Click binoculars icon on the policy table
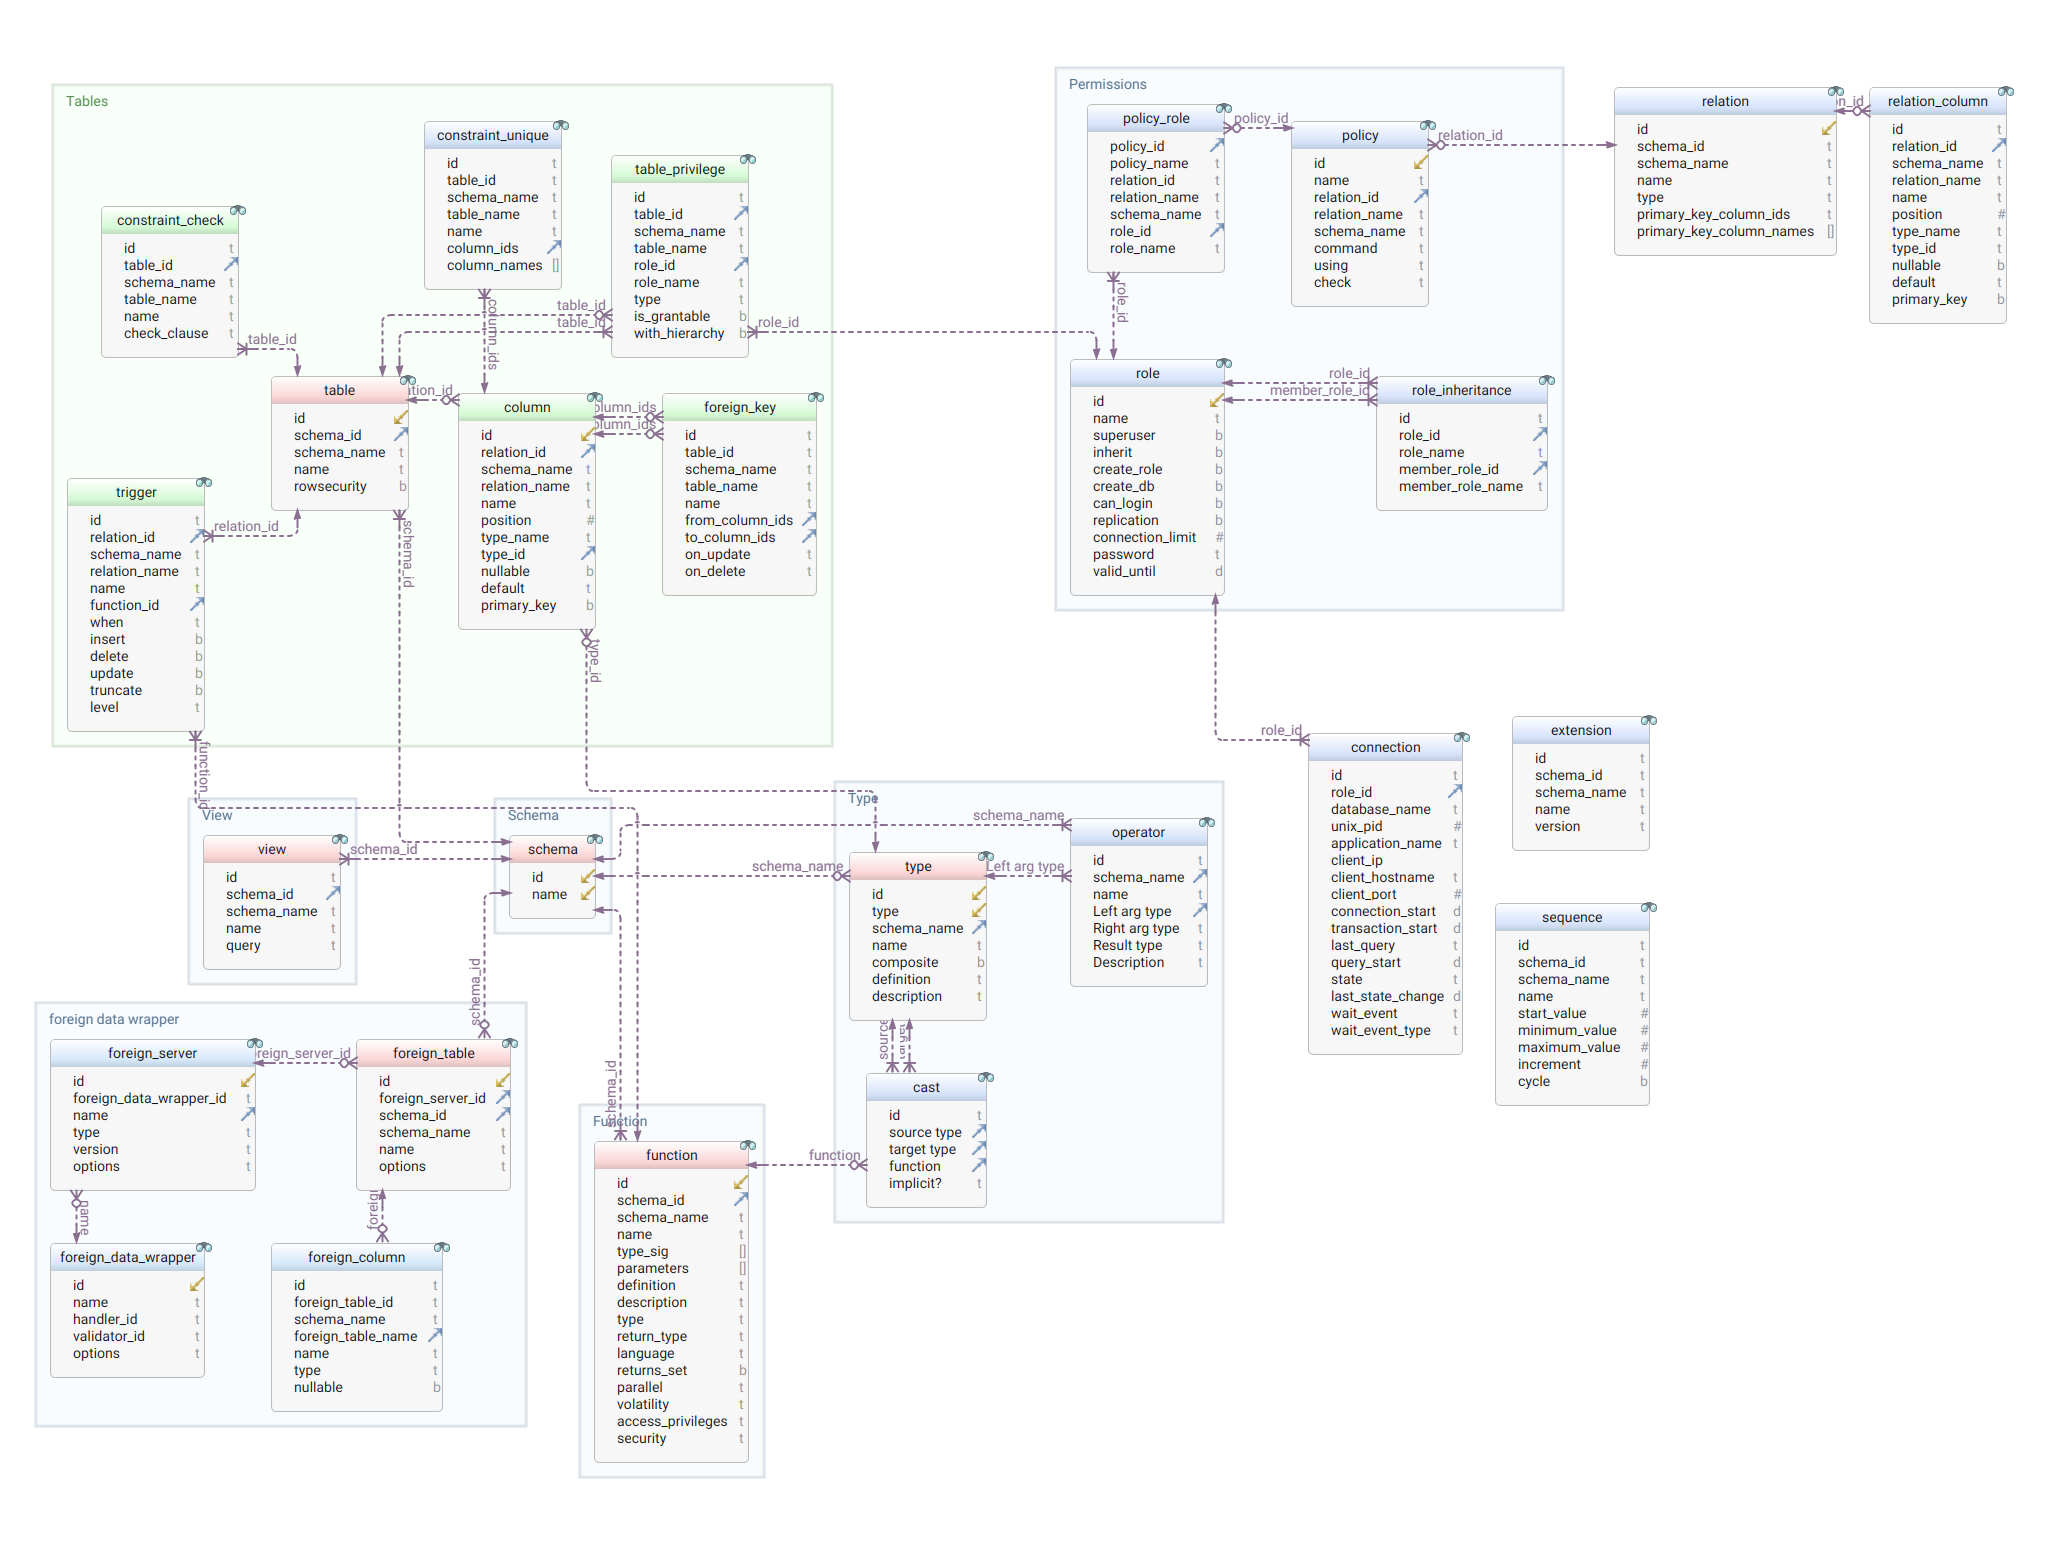This screenshot has width=2057, height=1547. point(1428,126)
